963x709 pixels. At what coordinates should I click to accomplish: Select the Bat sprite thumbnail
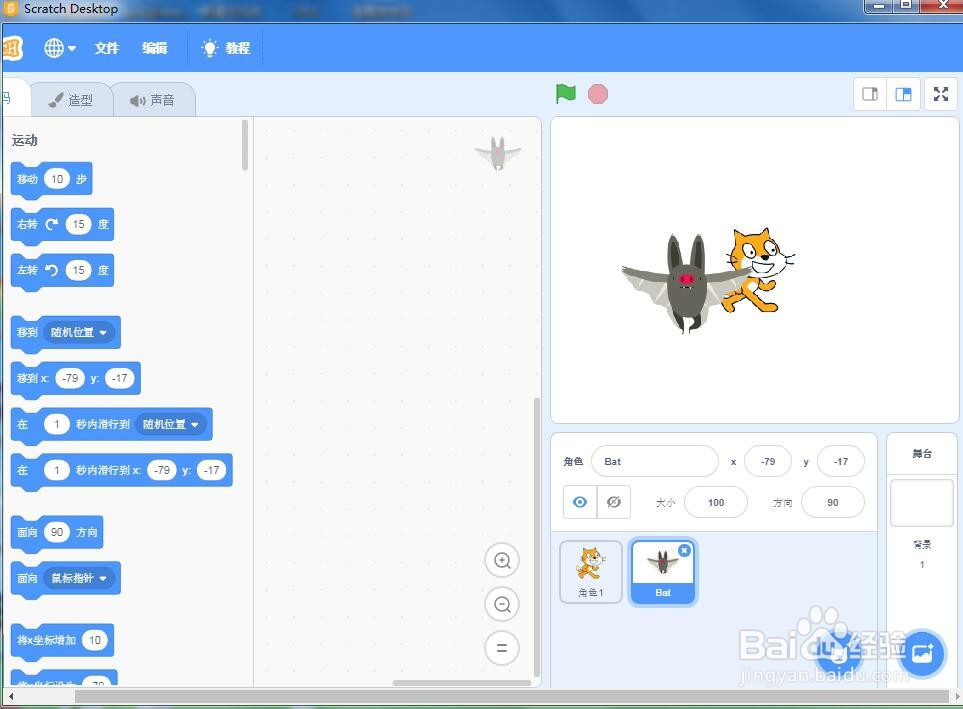point(663,573)
